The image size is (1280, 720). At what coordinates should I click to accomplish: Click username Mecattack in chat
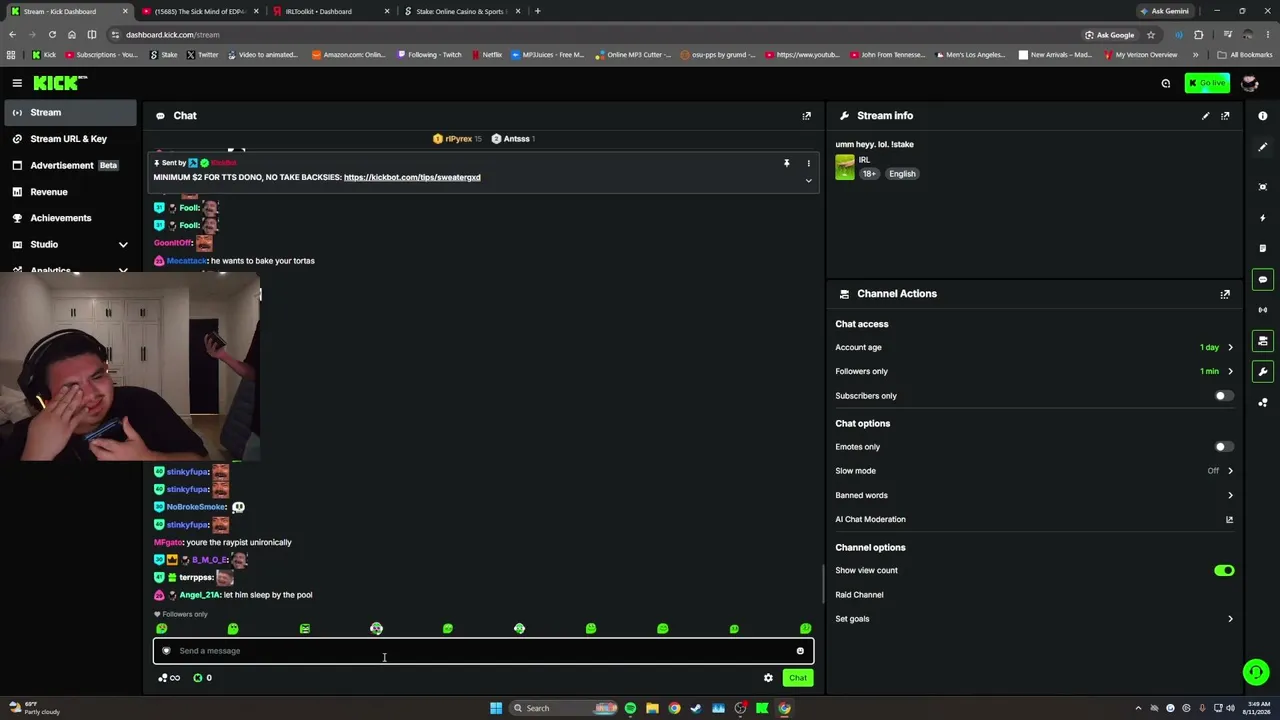pos(187,261)
